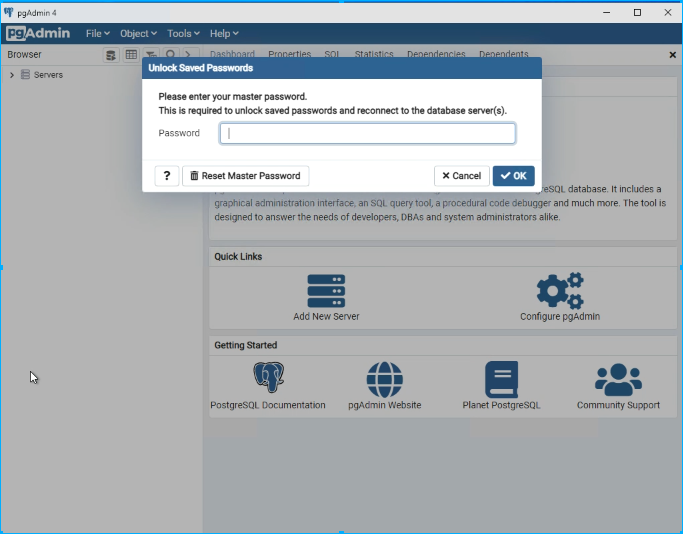Click the Reset Master Password button

[x=245, y=176]
